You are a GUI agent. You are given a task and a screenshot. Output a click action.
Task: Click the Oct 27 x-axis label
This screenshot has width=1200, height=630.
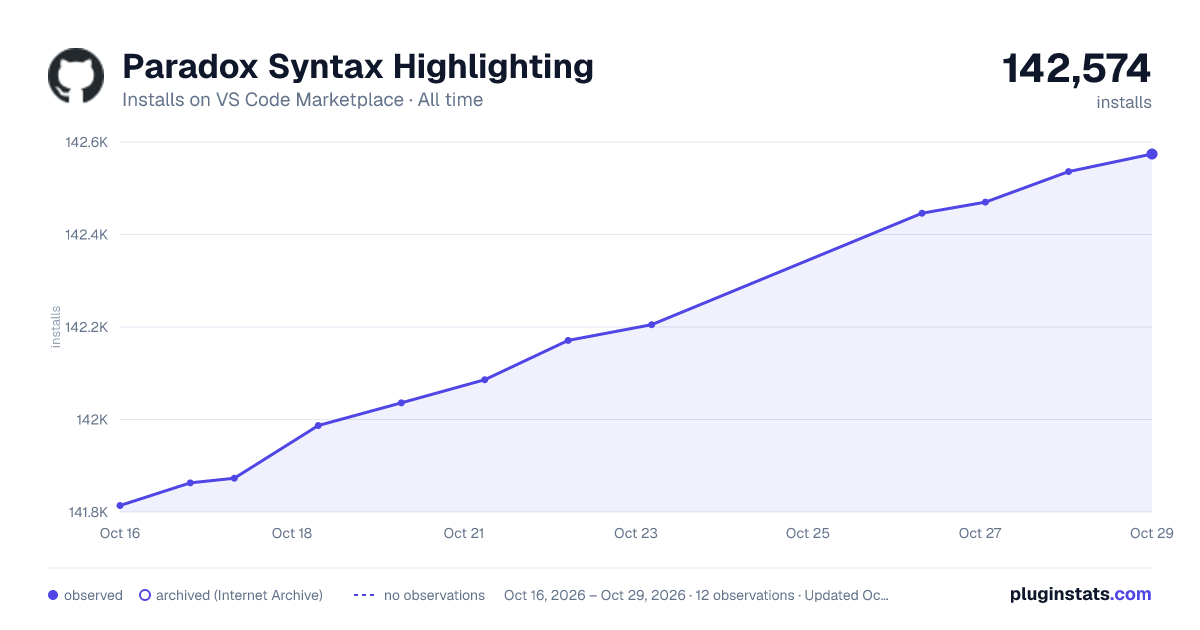(980, 533)
